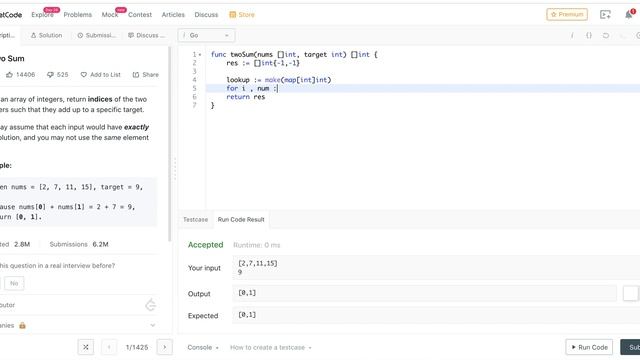Screen dimensions: 640x360
Task: Open the Explore menu
Action: tap(42, 15)
